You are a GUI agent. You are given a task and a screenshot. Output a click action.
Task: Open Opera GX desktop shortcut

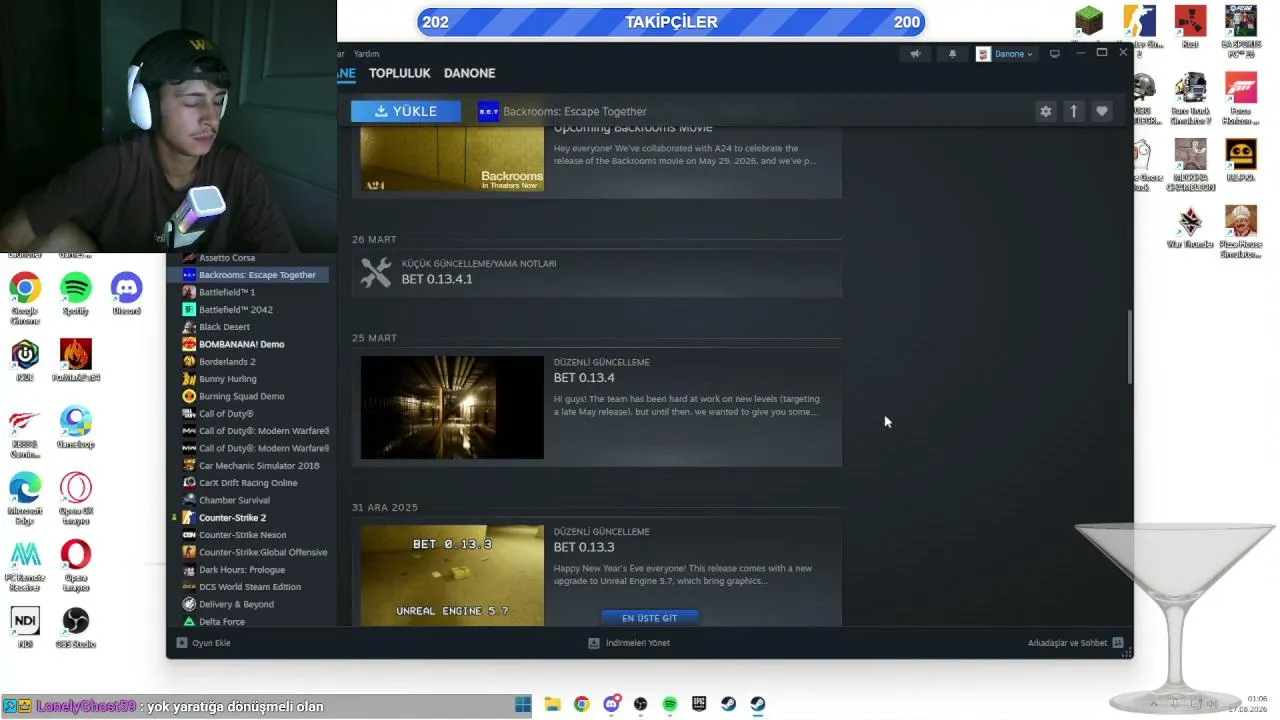tap(76, 498)
